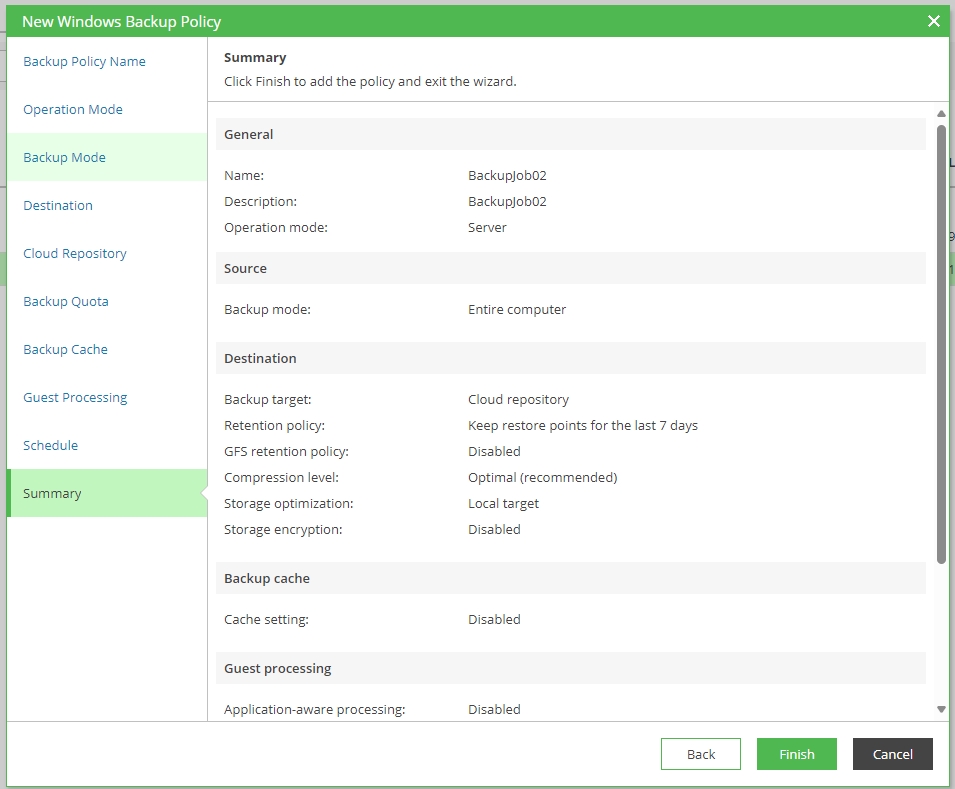Select the Summary step in sidebar
Screen dimensions: 955x789
click(52, 493)
